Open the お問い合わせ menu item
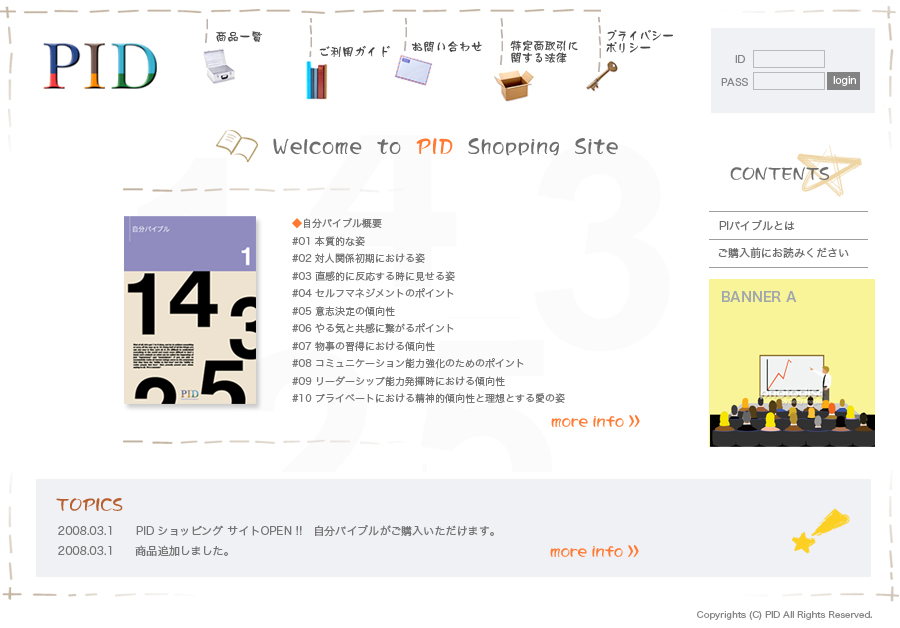900x628 pixels. 447,46
